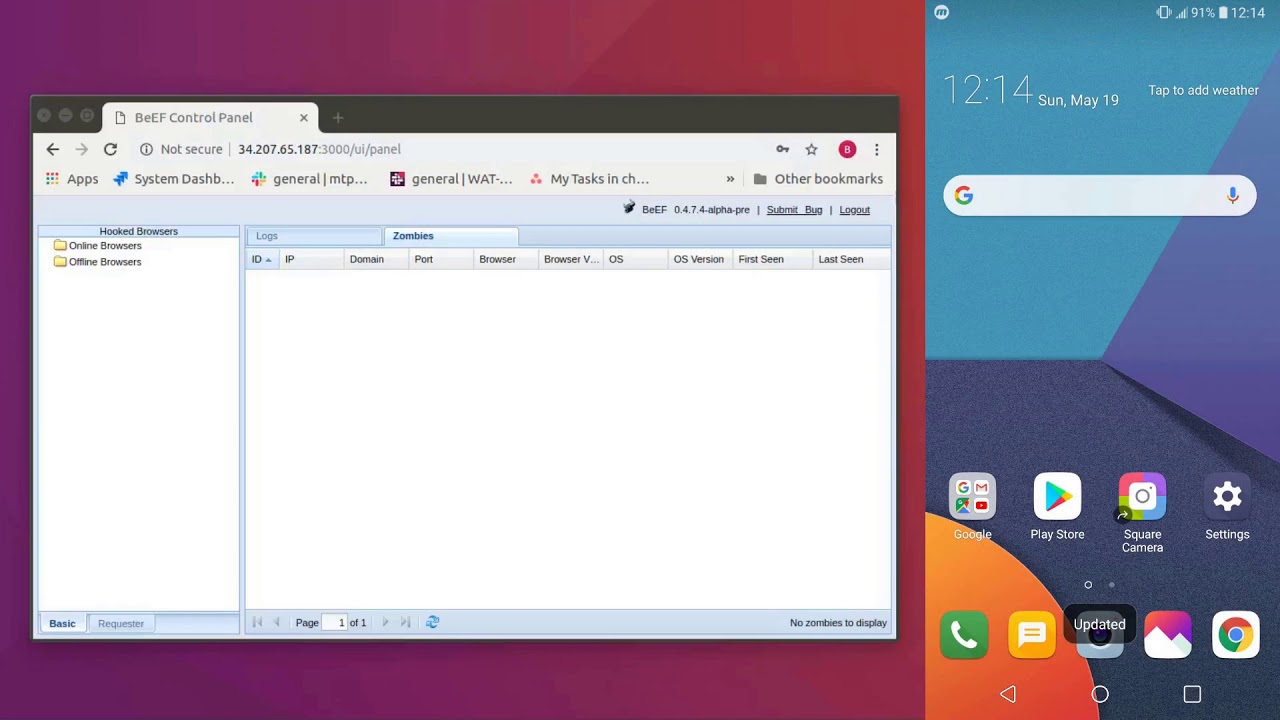Expand the Offline Browsers folder
This screenshot has height=720, width=1280.
click(97, 262)
